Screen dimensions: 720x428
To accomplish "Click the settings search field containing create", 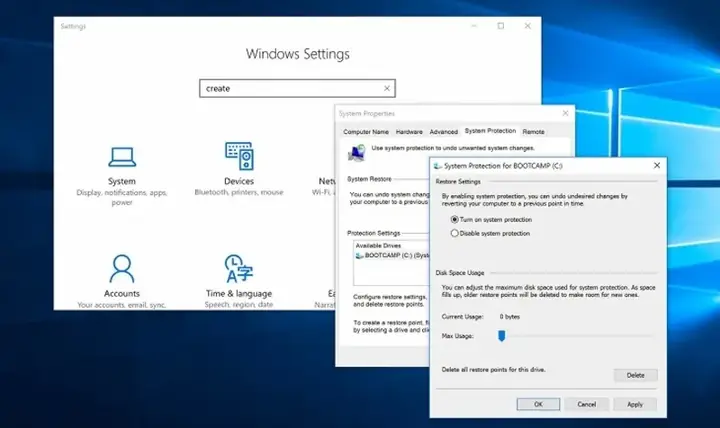I will tap(297, 88).
